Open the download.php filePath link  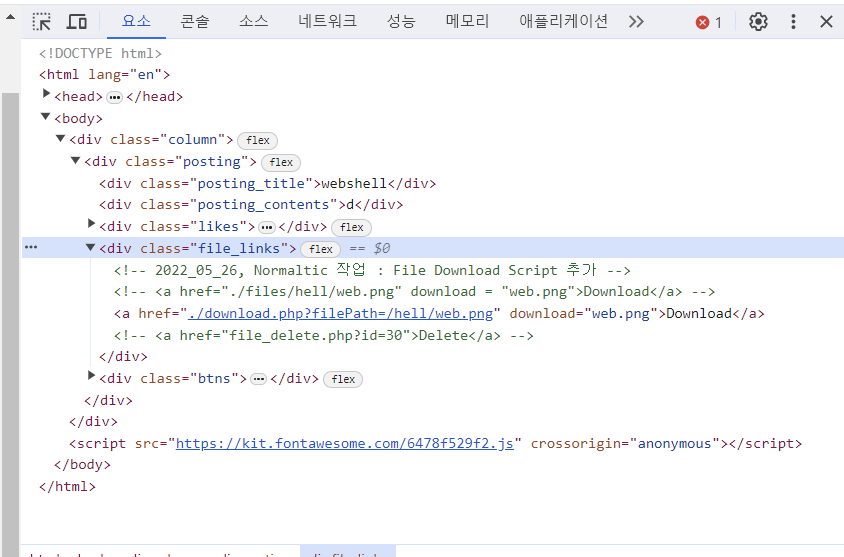point(340,314)
